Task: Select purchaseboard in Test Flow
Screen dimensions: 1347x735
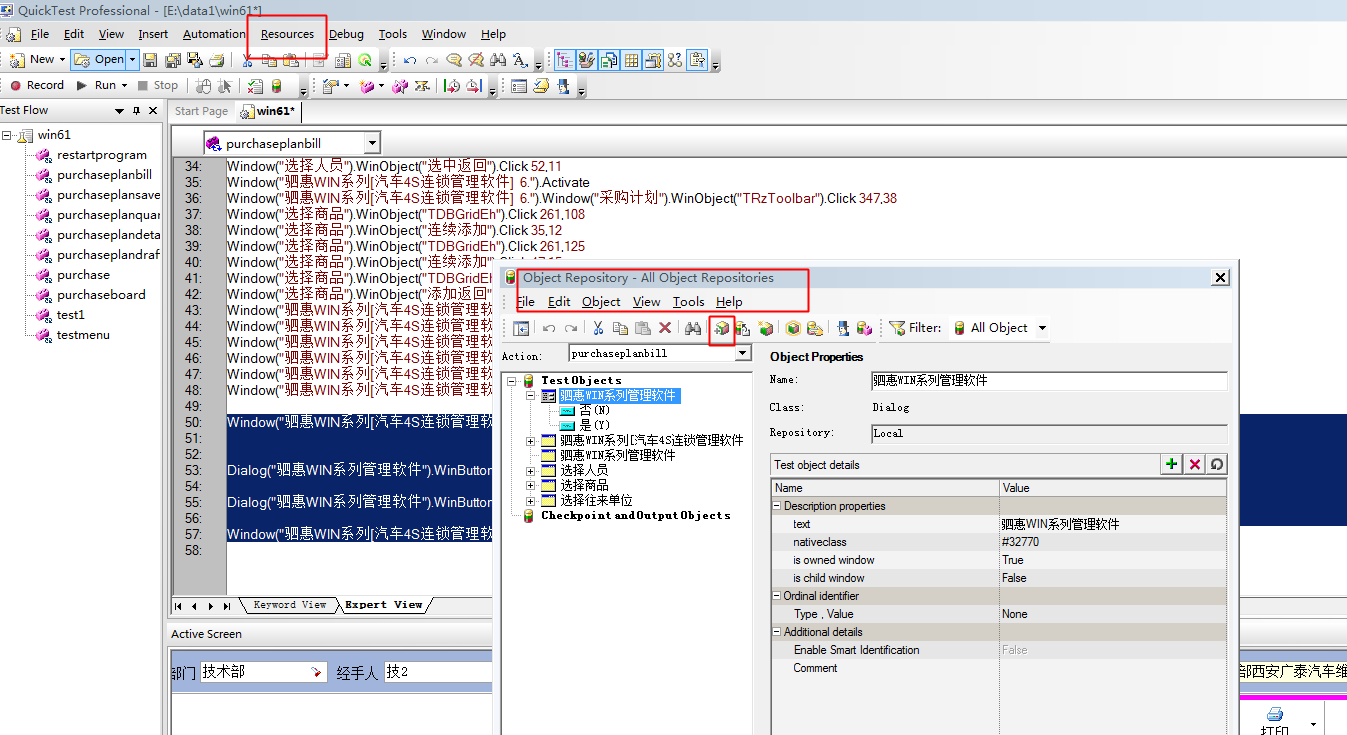Action: [x=101, y=295]
